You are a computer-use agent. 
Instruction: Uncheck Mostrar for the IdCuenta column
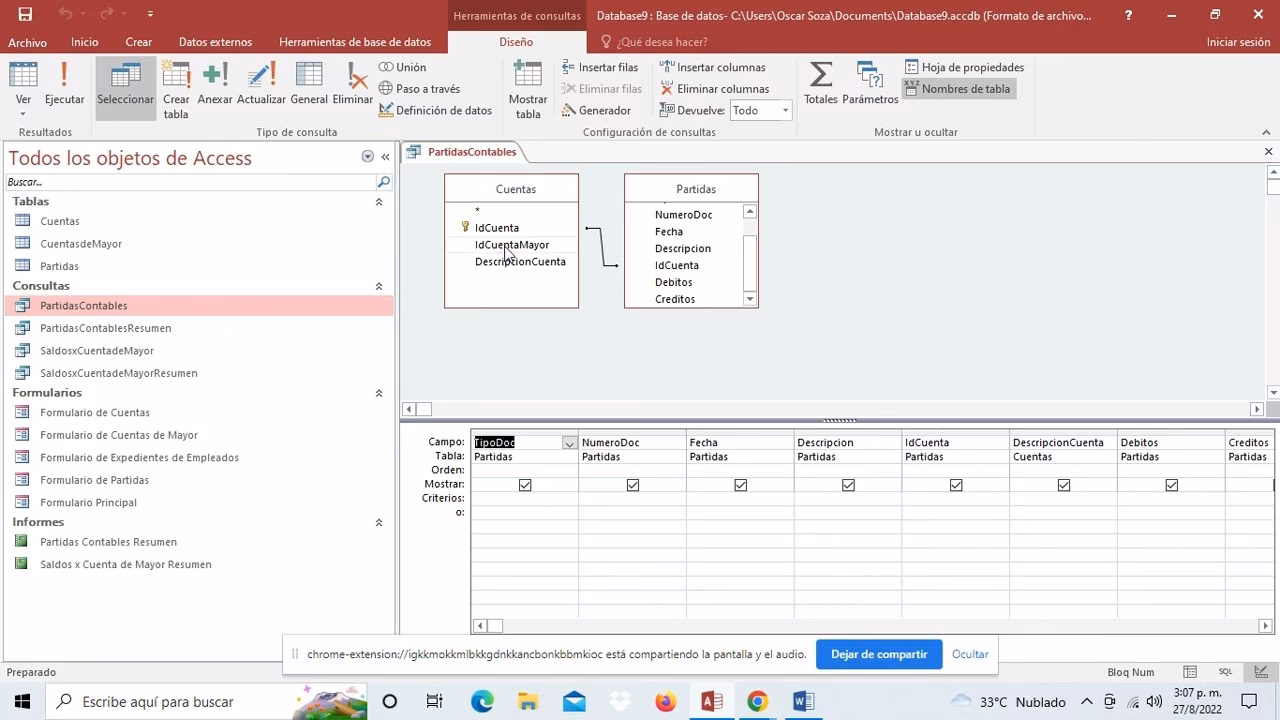coord(957,485)
